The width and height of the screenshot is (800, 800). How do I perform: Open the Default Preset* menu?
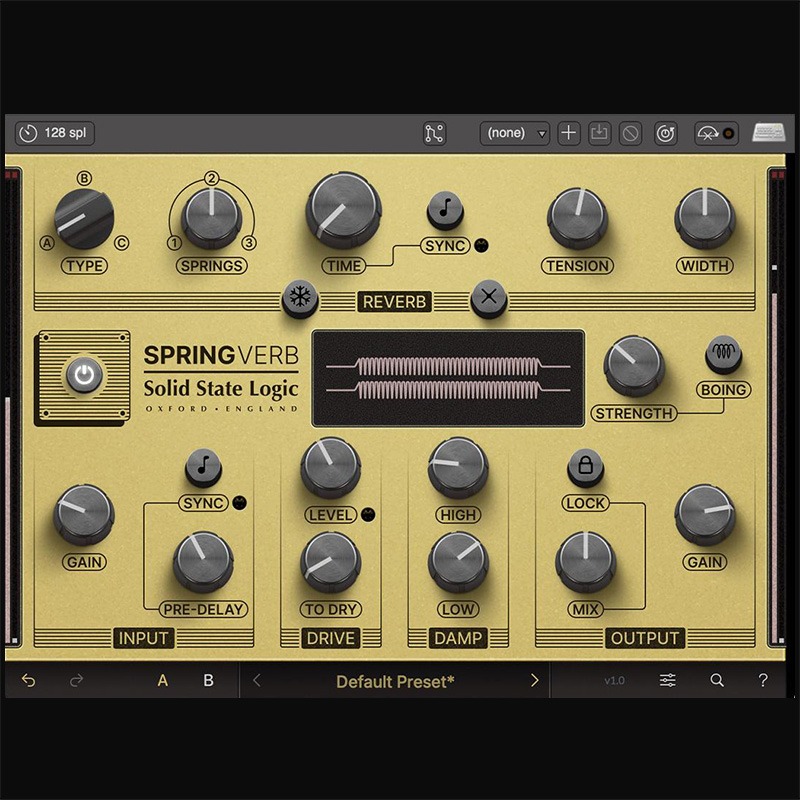tap(395, 682)
